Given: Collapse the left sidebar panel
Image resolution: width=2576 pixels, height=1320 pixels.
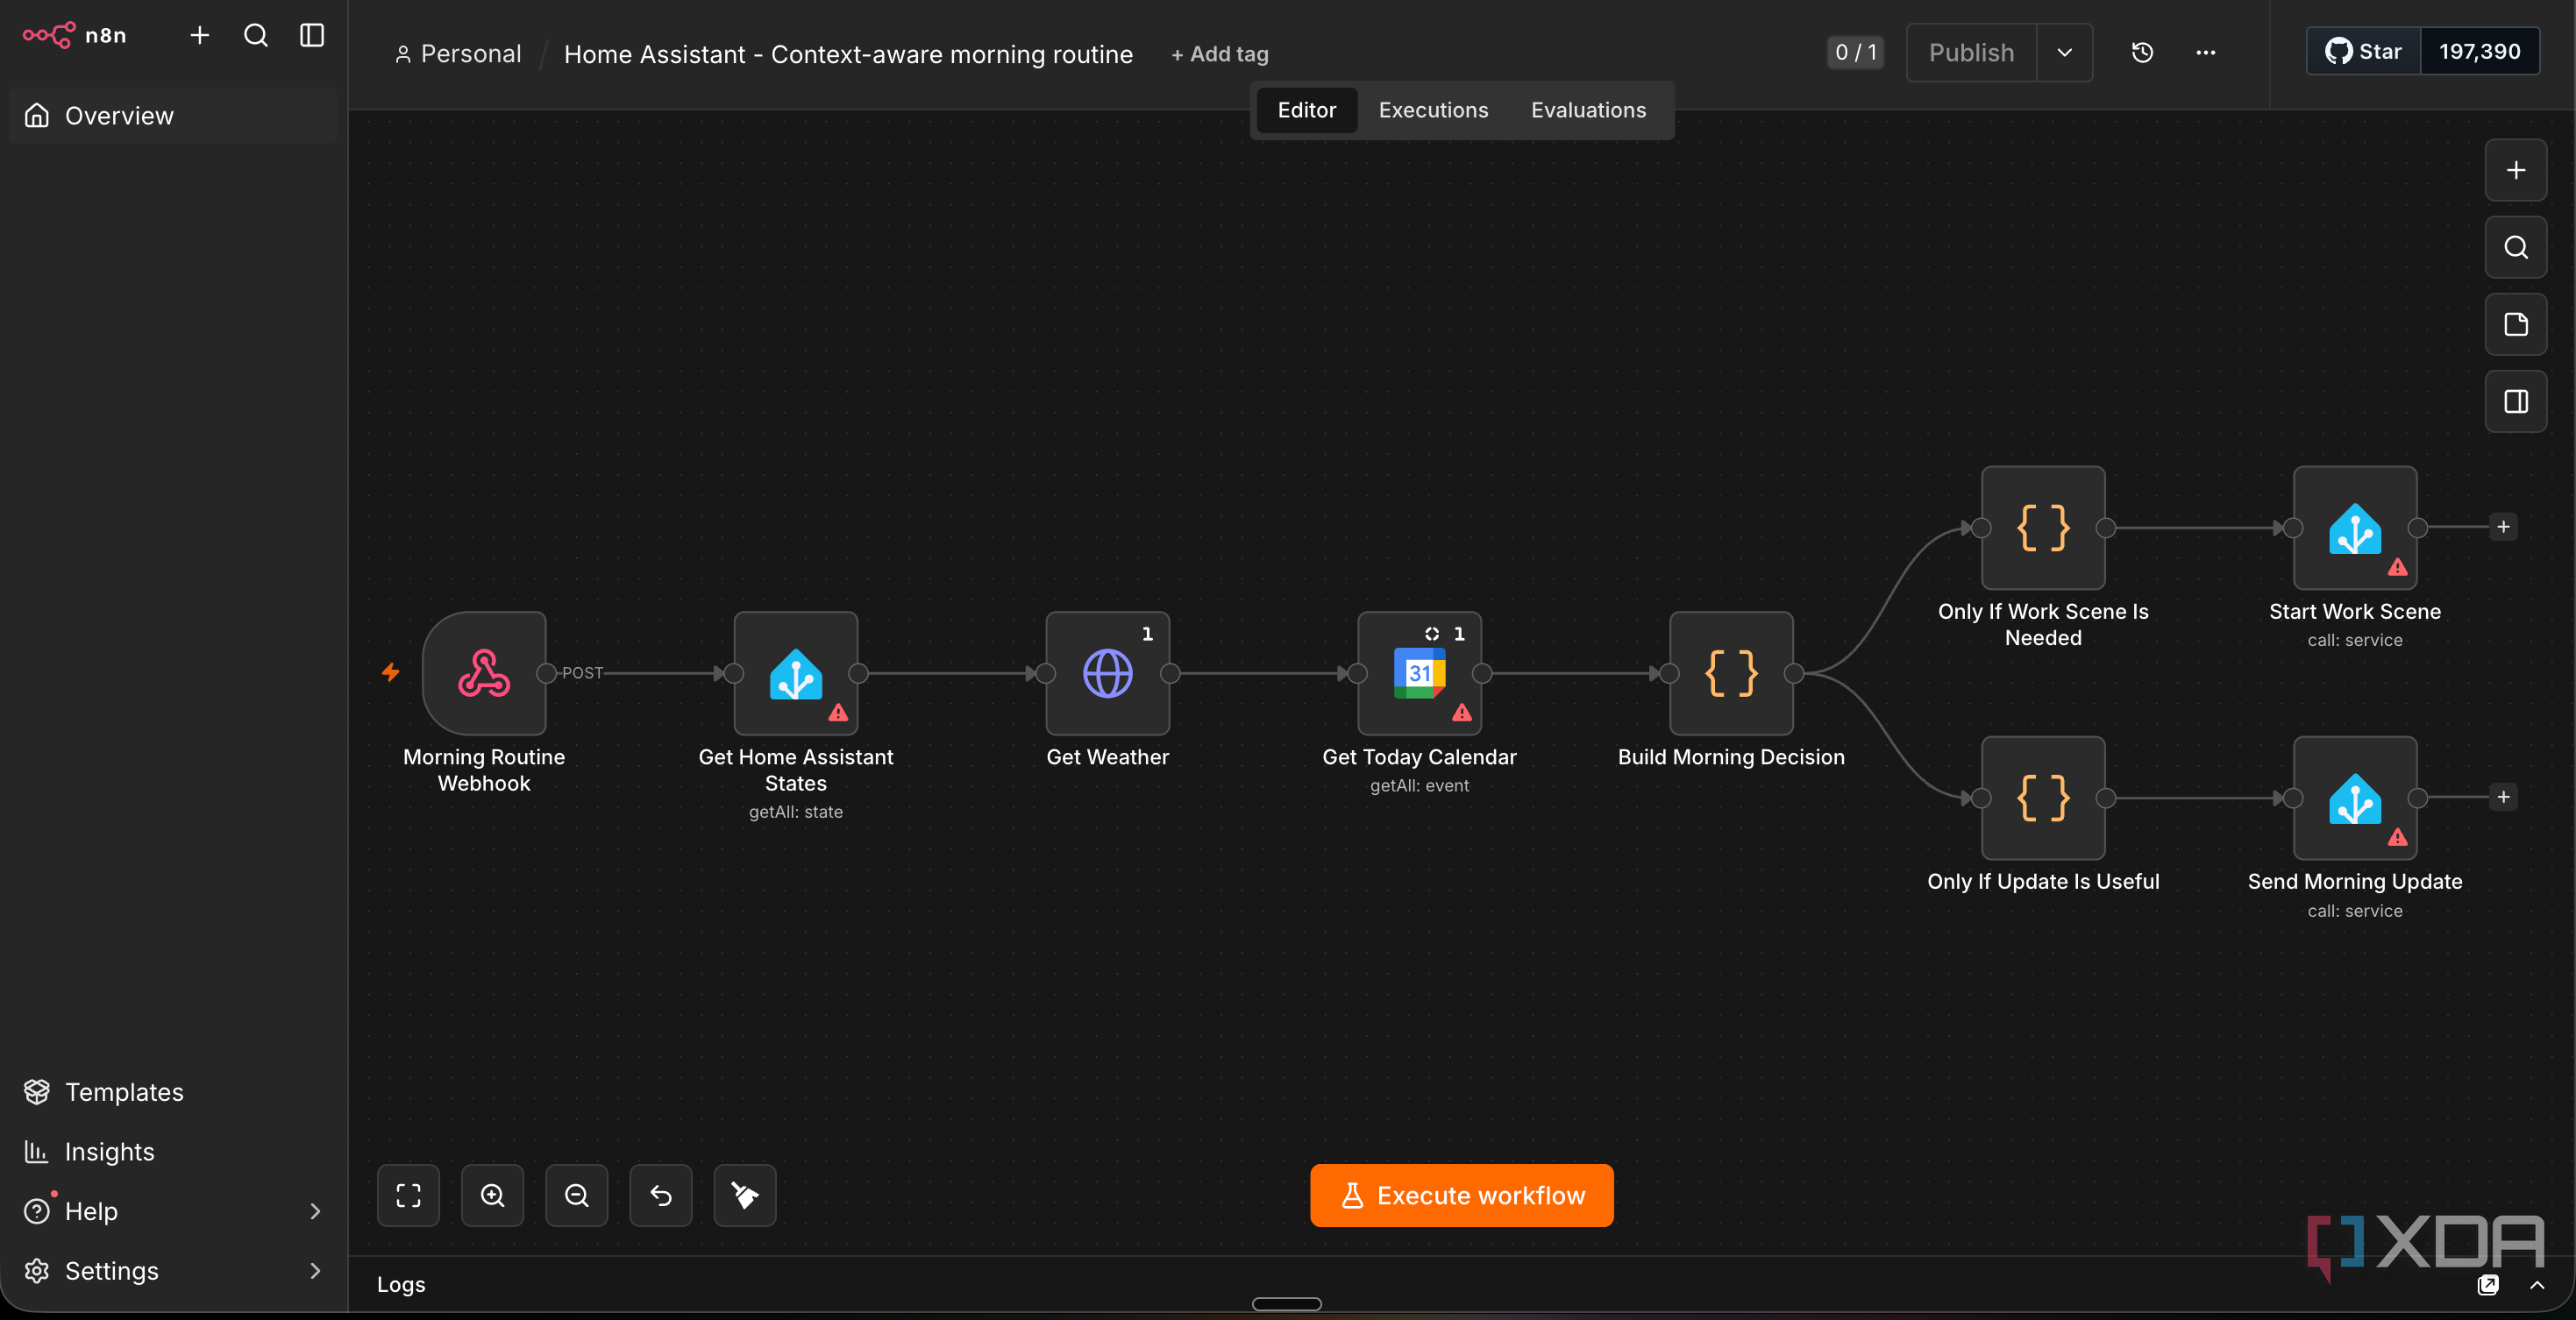Looking at the screenshot, I should [312, 35].
